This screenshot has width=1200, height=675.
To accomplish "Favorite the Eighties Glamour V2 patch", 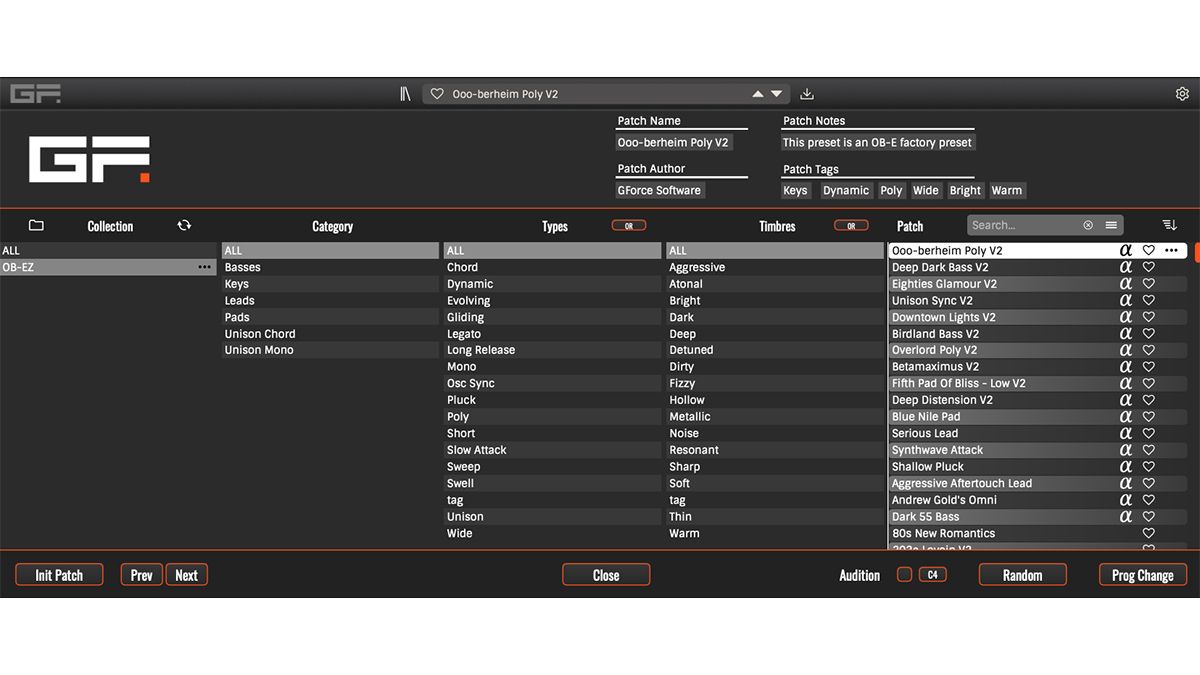I will (x=1149, y=284).
